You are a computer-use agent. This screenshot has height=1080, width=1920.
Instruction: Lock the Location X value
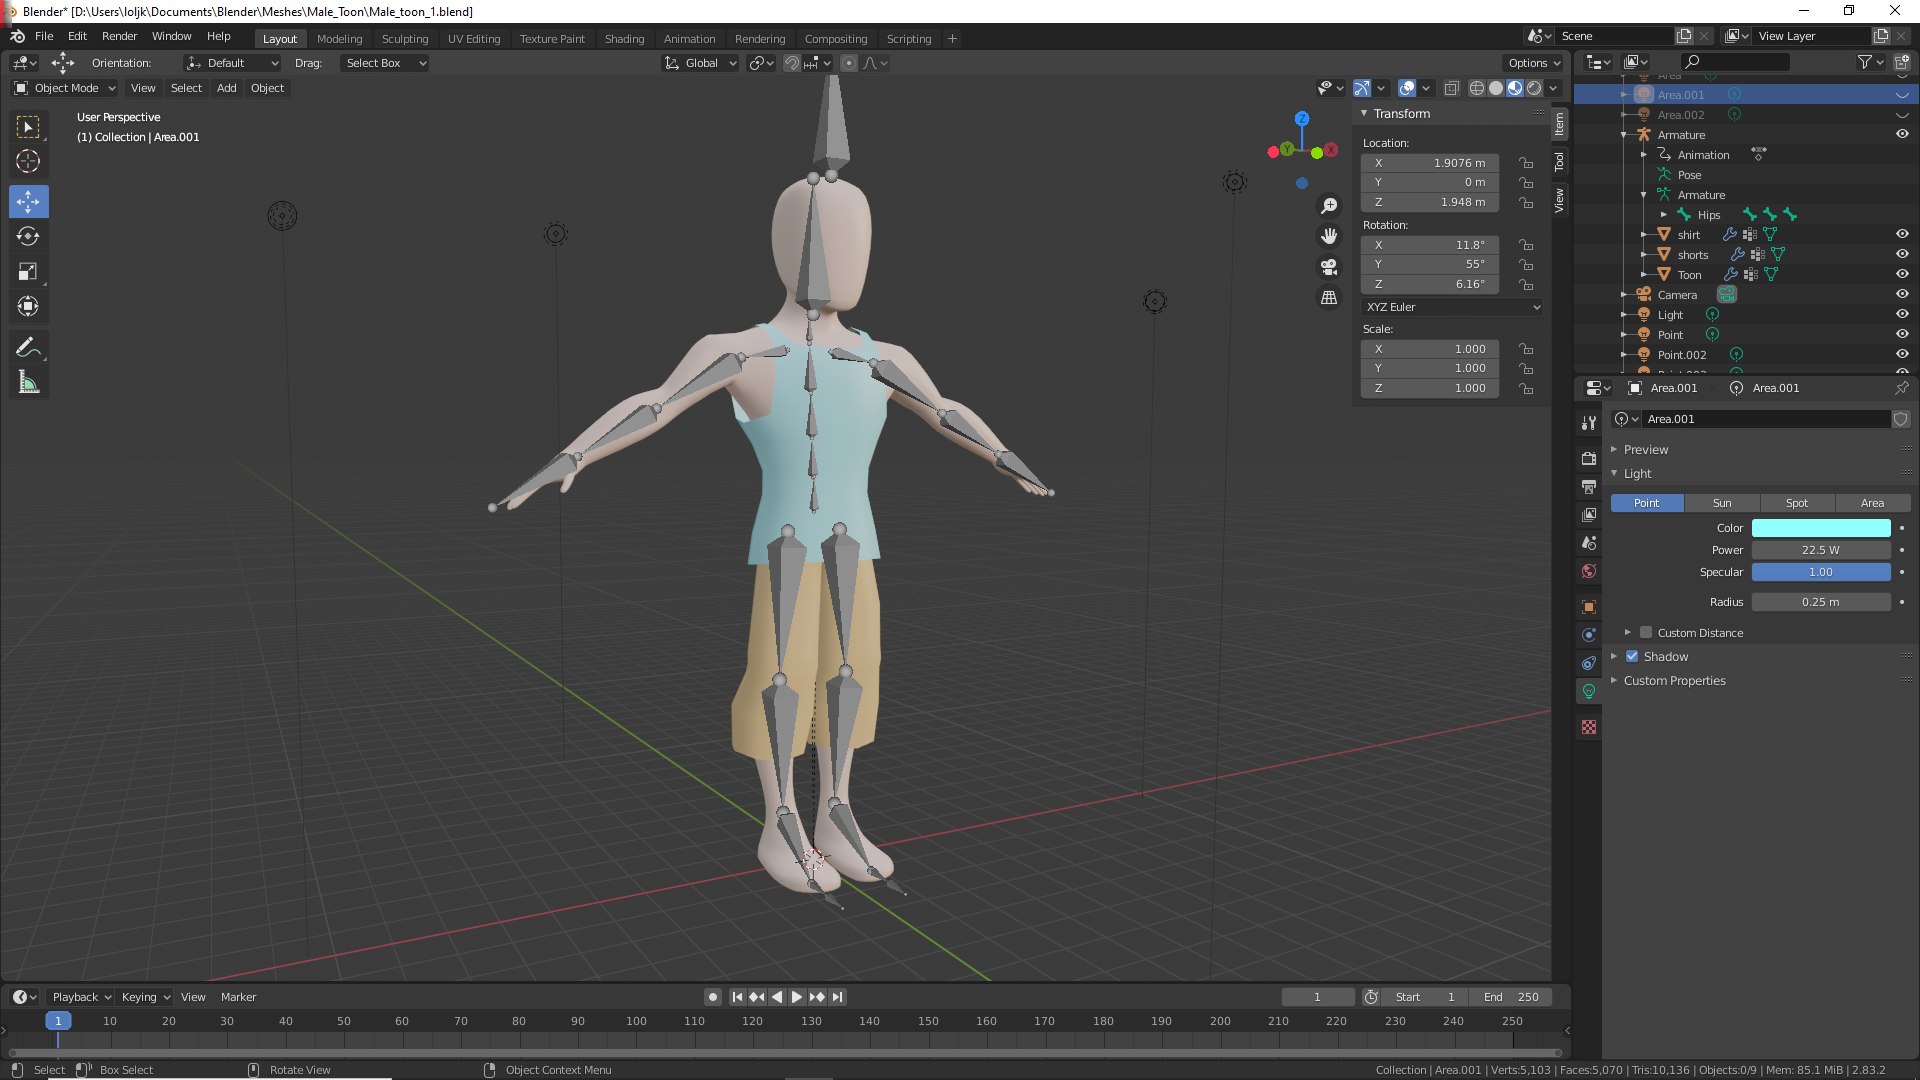[x=1526, y=163]
